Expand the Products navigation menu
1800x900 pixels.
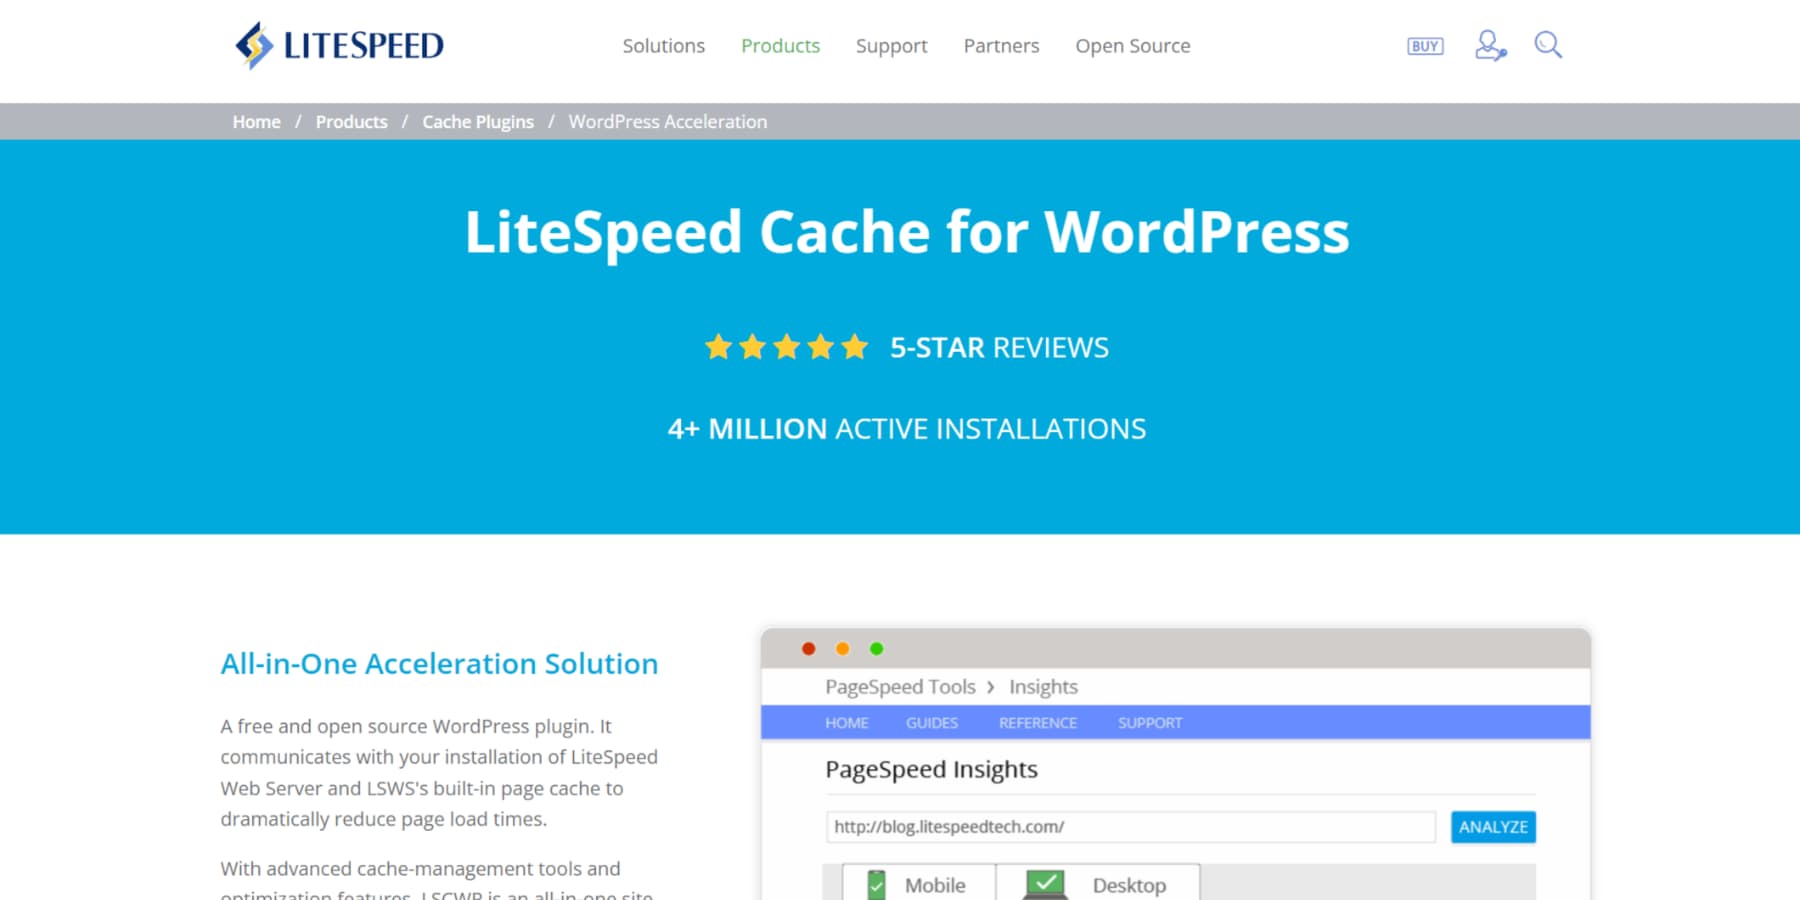coord(781,46)
